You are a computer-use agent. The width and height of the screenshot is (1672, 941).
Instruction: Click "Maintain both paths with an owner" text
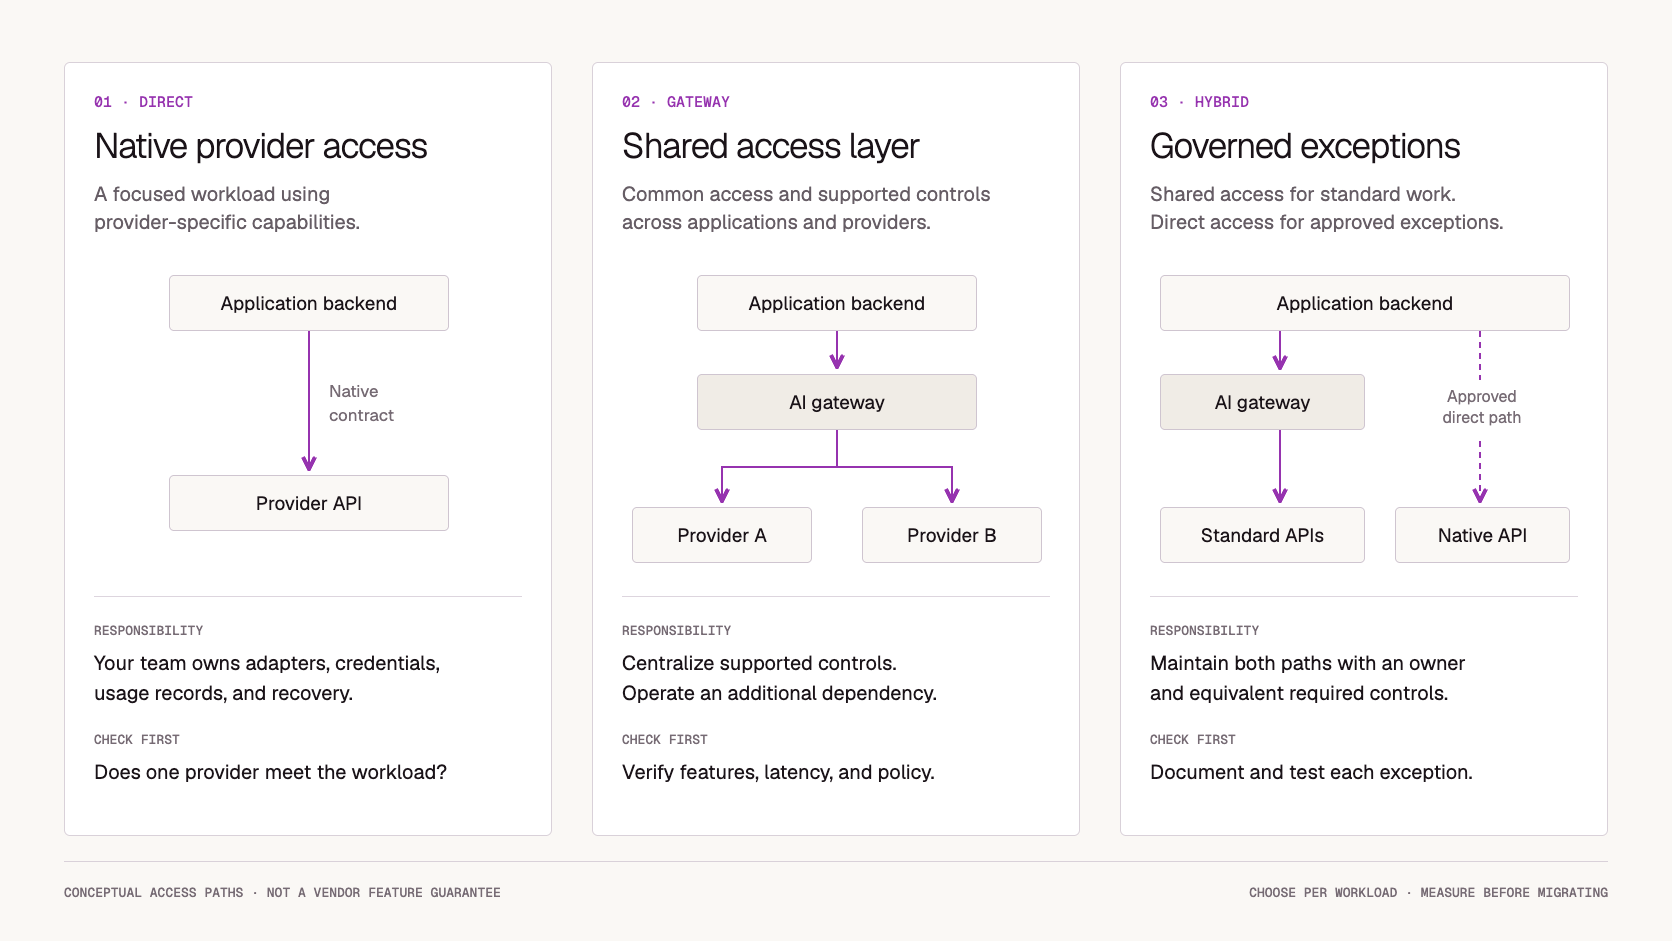[x=1307, y=663]
